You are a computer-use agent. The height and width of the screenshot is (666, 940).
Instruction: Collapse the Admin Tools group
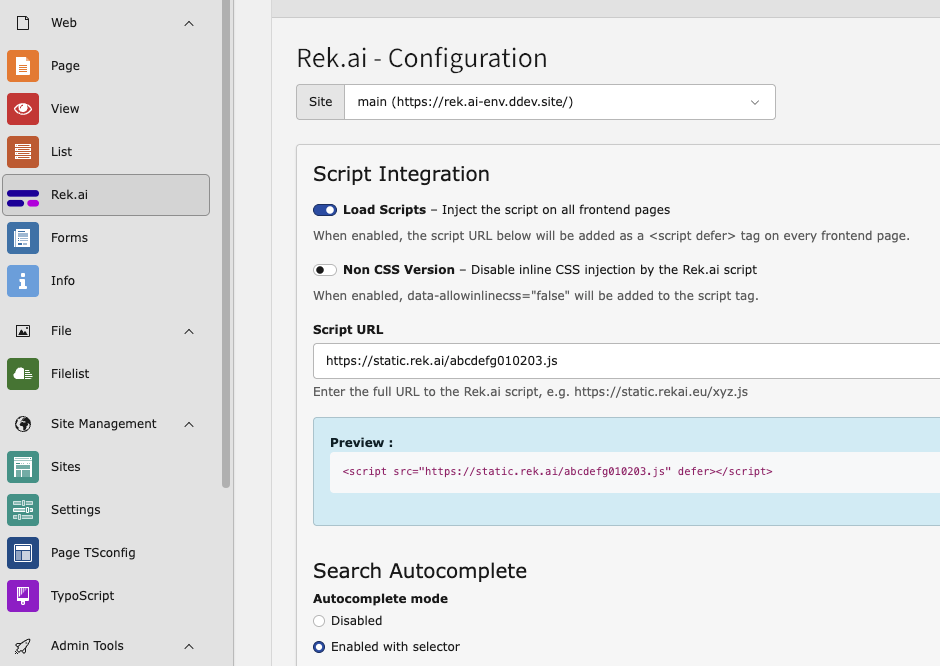(x=189, y=646)
